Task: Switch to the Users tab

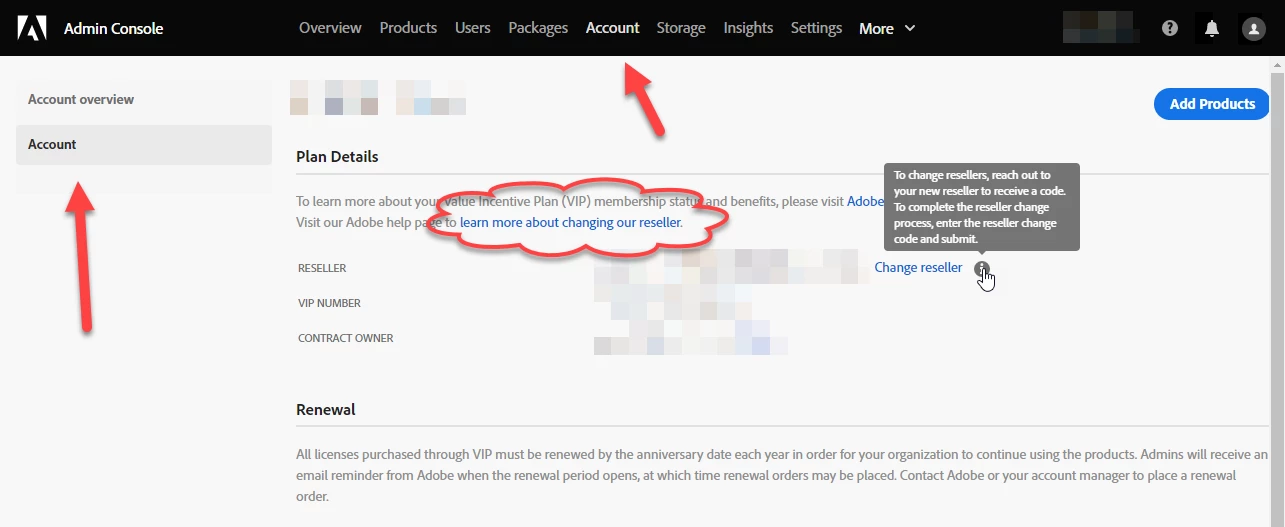Action: [x=472, y=28]
